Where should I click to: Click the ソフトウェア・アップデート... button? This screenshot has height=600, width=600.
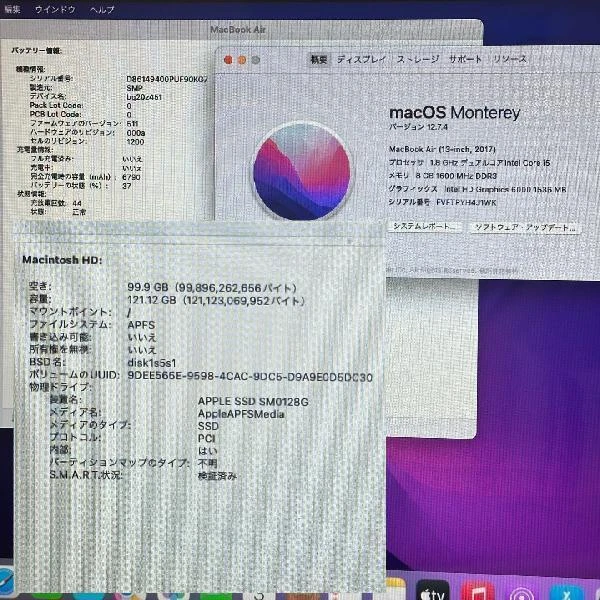525,228
